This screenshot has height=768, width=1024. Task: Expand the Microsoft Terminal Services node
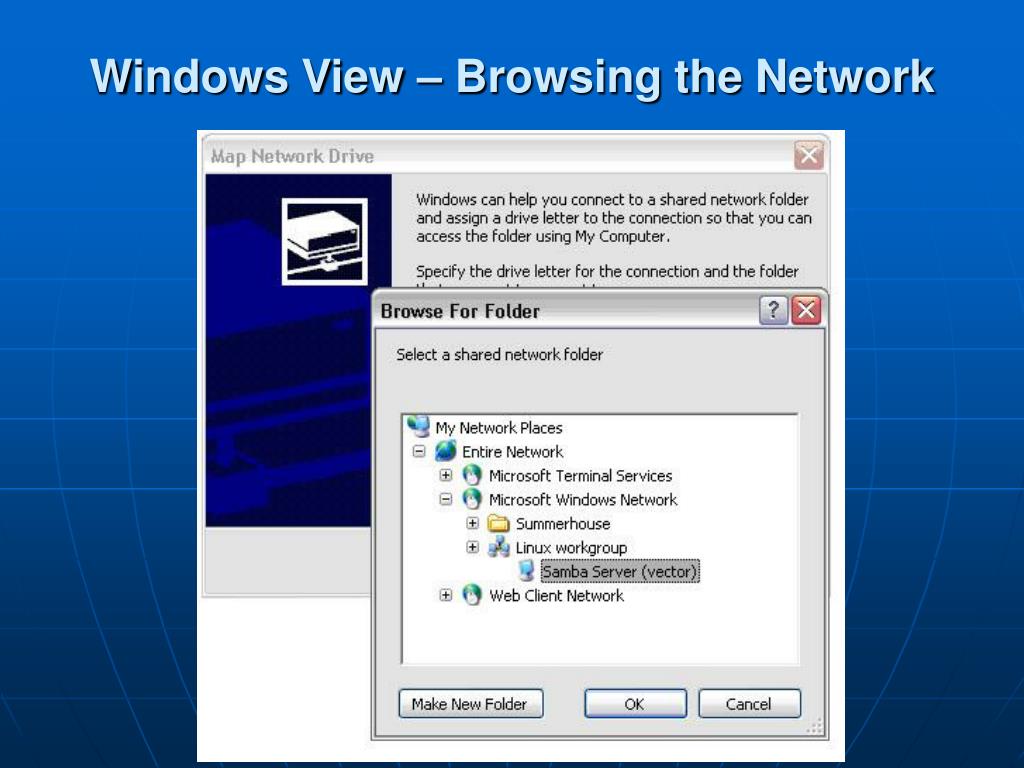click(445, 475)
